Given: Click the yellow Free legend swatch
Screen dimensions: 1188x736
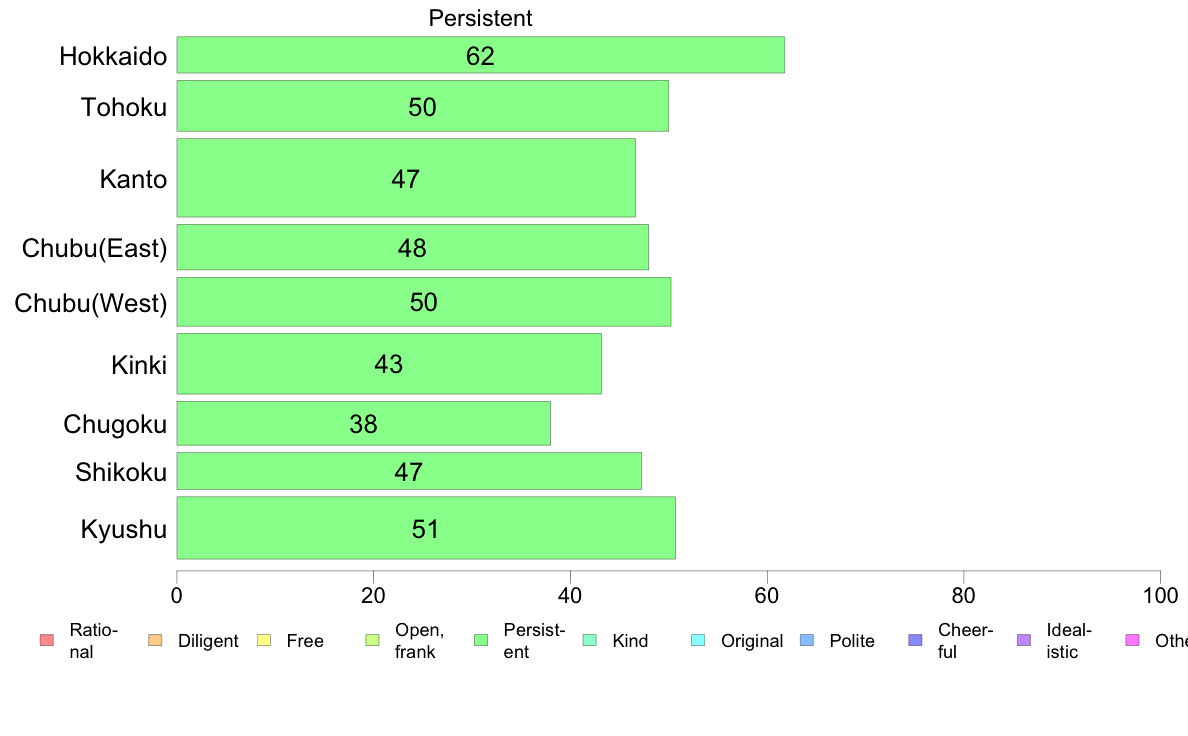Looking at the screenshot, I should click(264, 640).
